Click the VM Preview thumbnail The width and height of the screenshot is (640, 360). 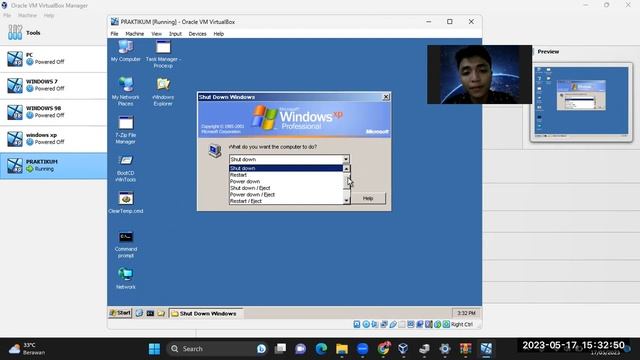(581, 102)
